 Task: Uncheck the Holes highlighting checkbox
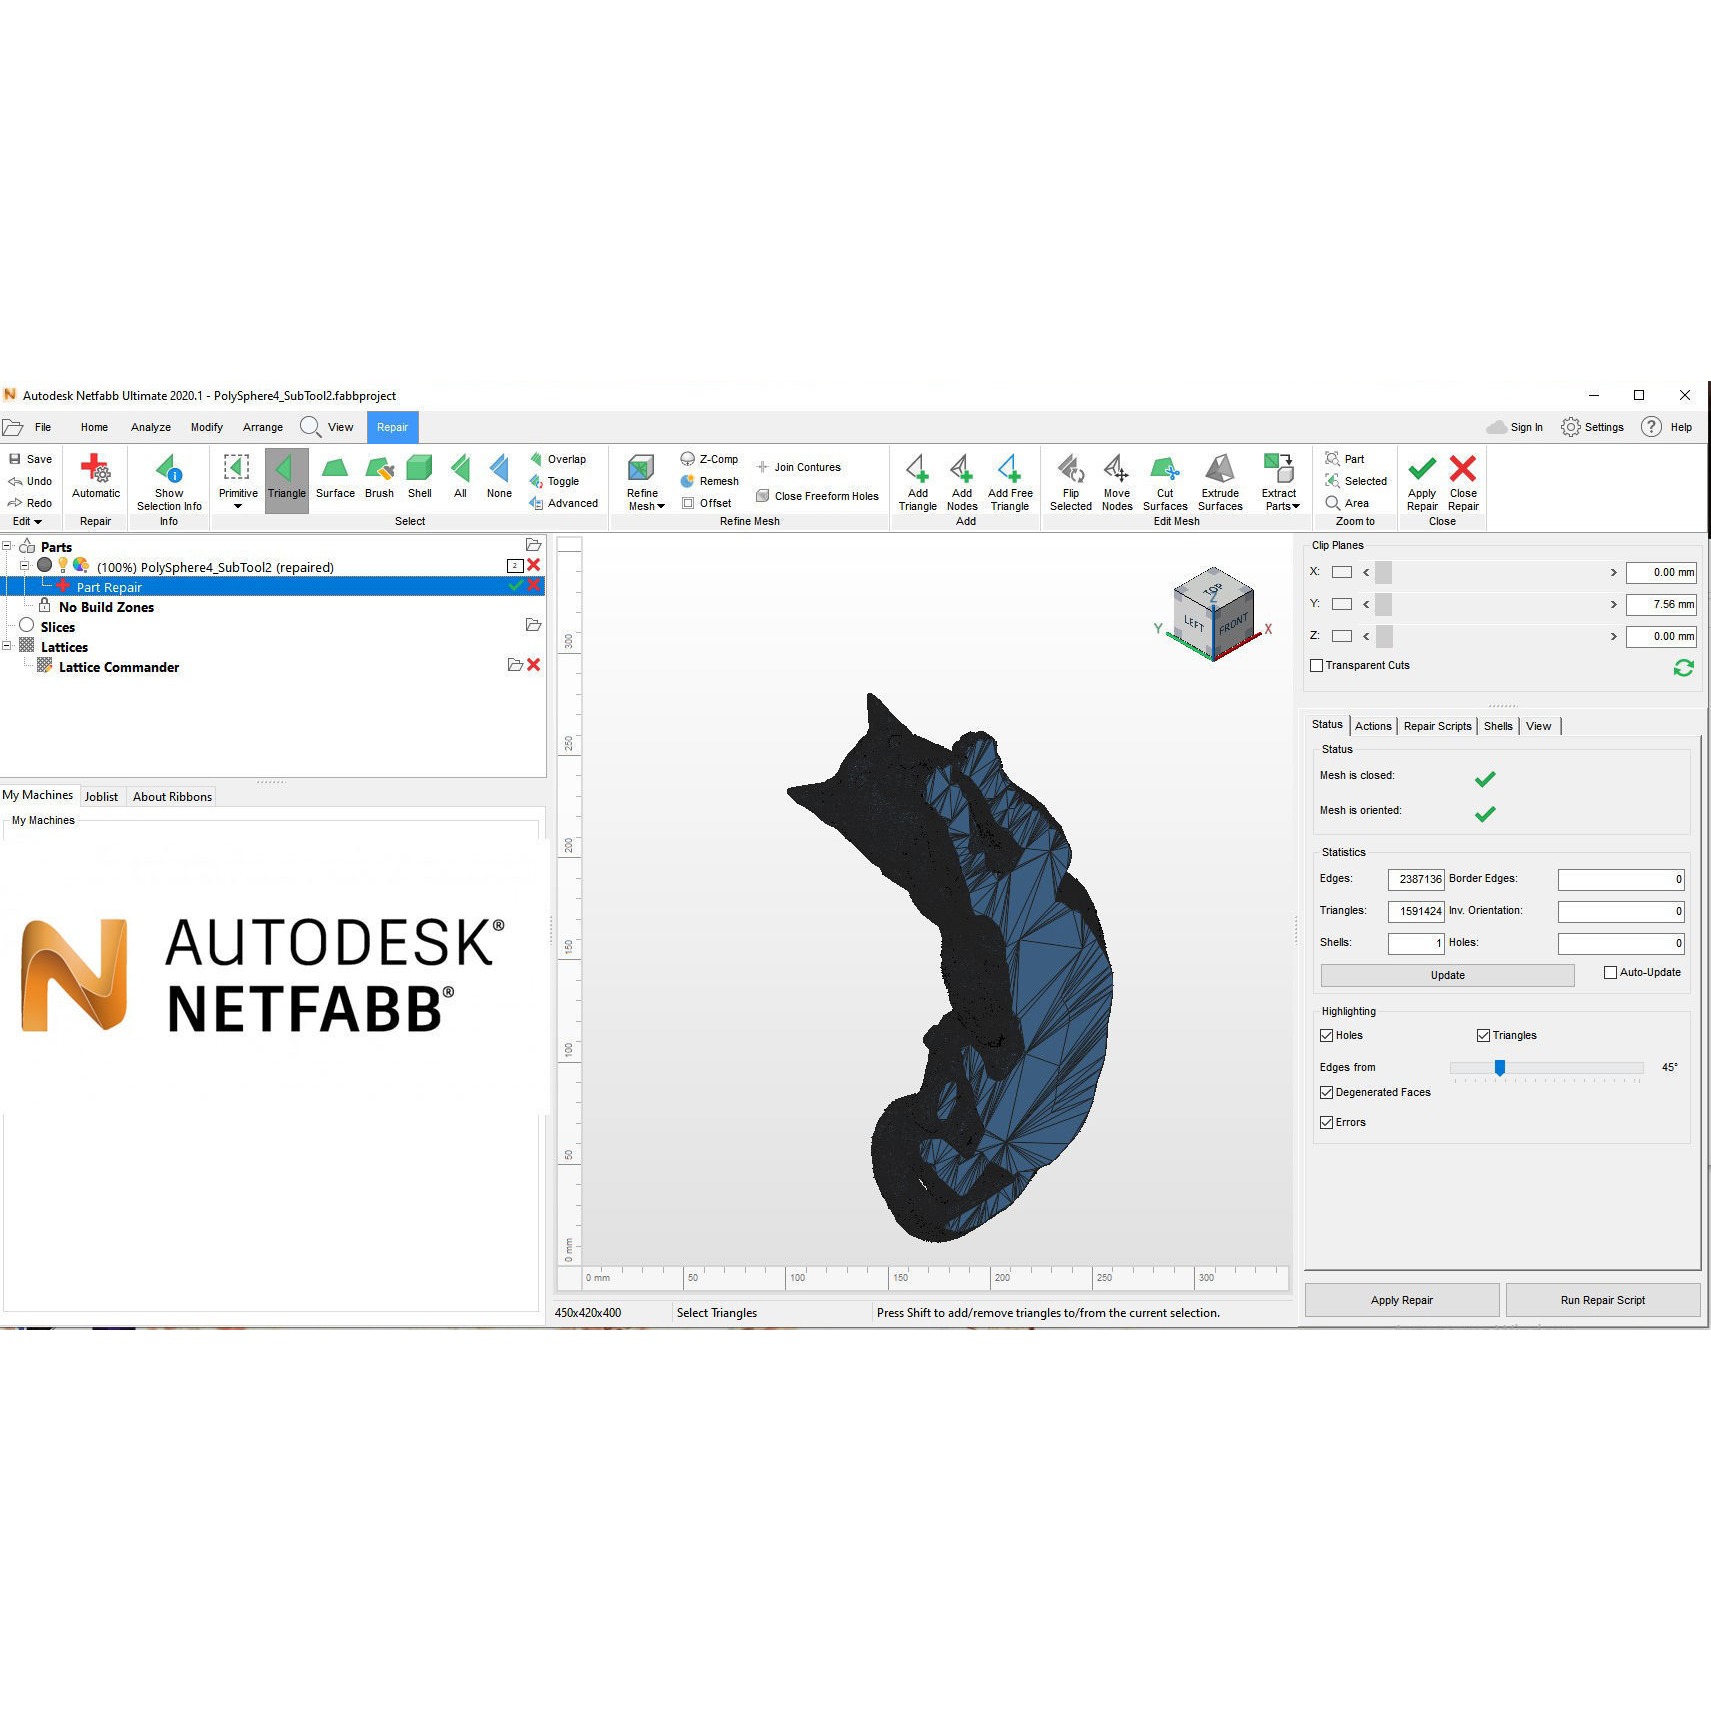pos(1327,1035)
